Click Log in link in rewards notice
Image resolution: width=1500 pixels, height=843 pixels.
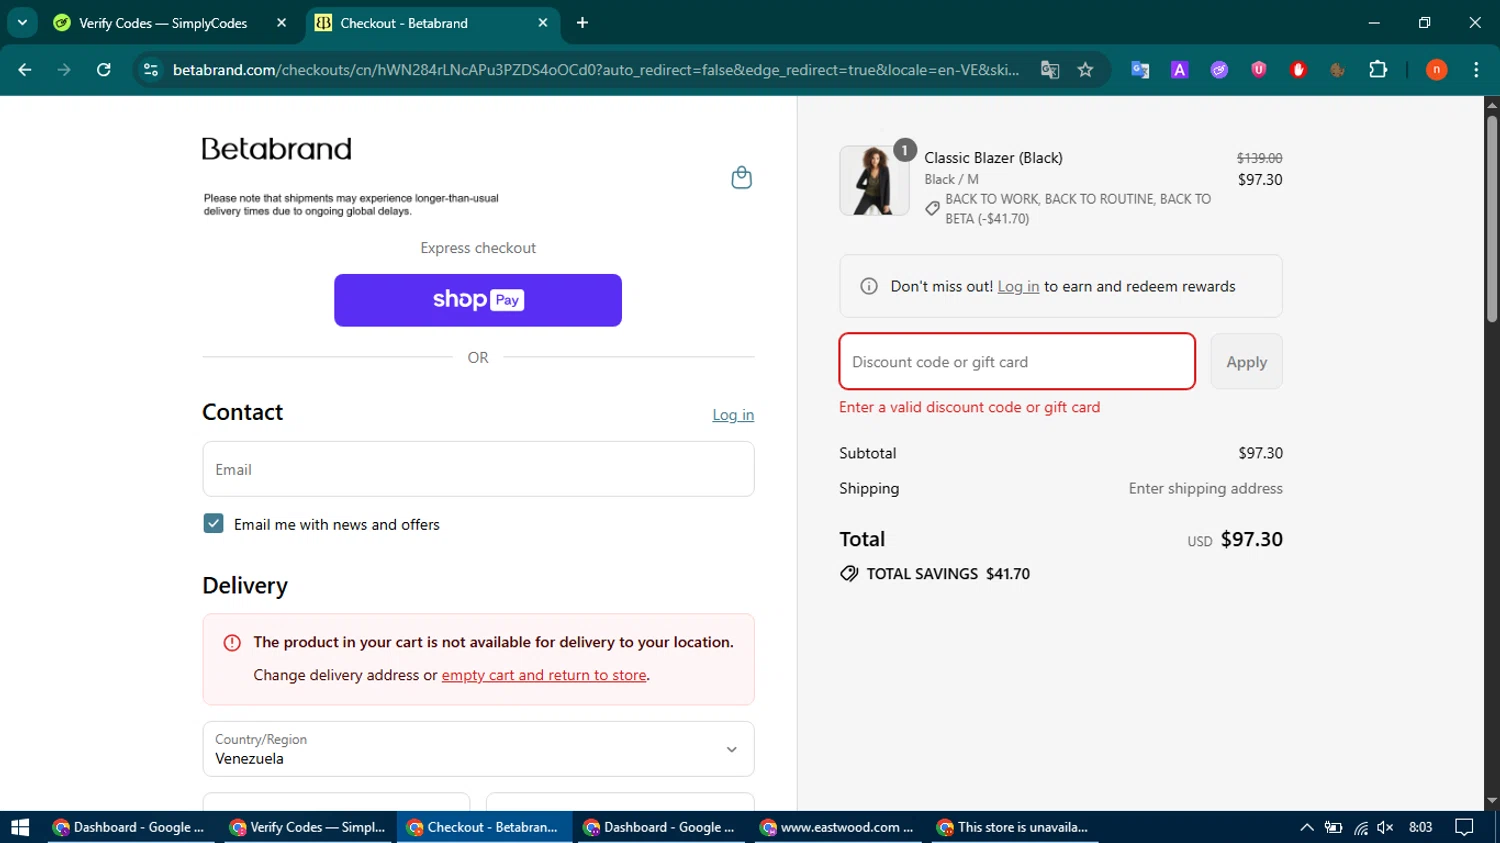[x=1018, y=287]
